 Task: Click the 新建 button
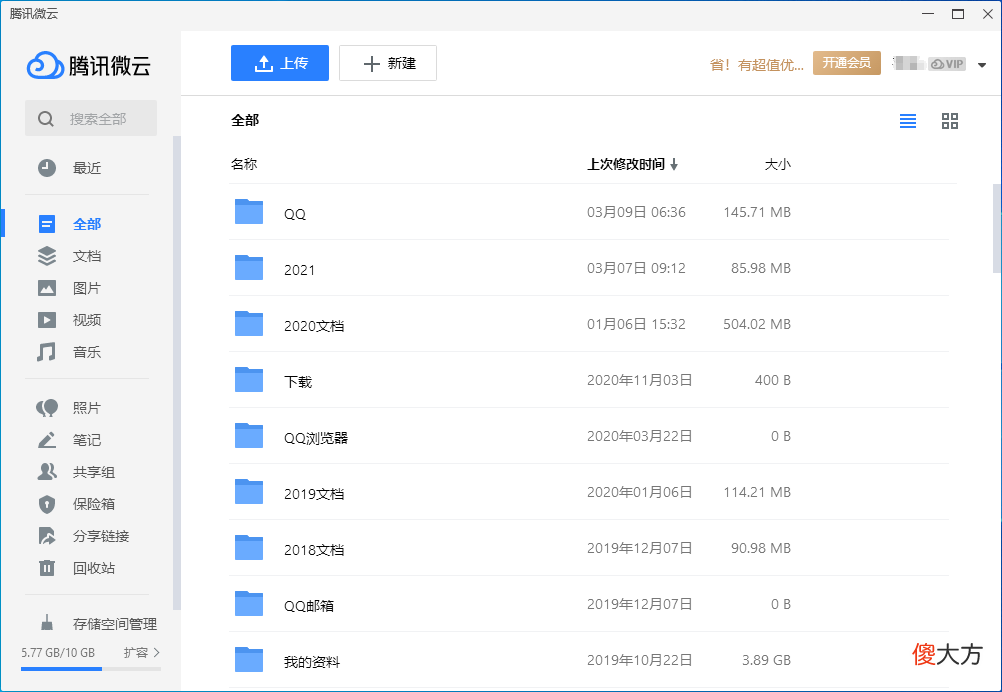pyautogui.click(x=388, y=63)
